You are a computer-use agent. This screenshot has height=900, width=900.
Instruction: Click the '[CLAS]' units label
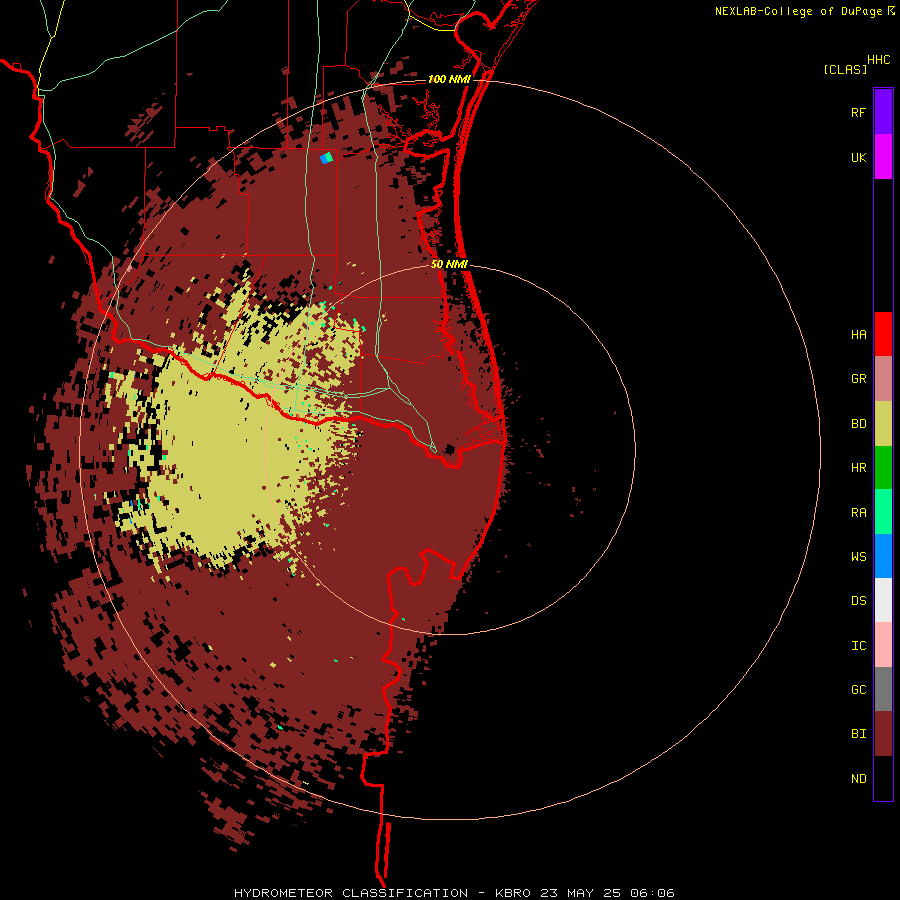(x=845, y=69)
